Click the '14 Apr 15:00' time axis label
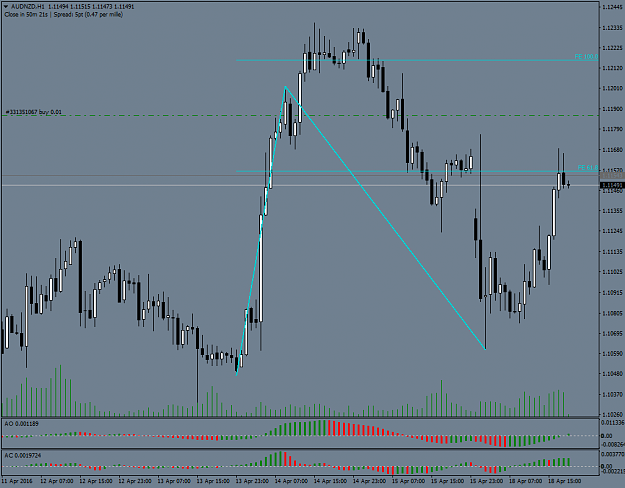The width and height of the screenshot is (625, 488). [x=330, y=481]
